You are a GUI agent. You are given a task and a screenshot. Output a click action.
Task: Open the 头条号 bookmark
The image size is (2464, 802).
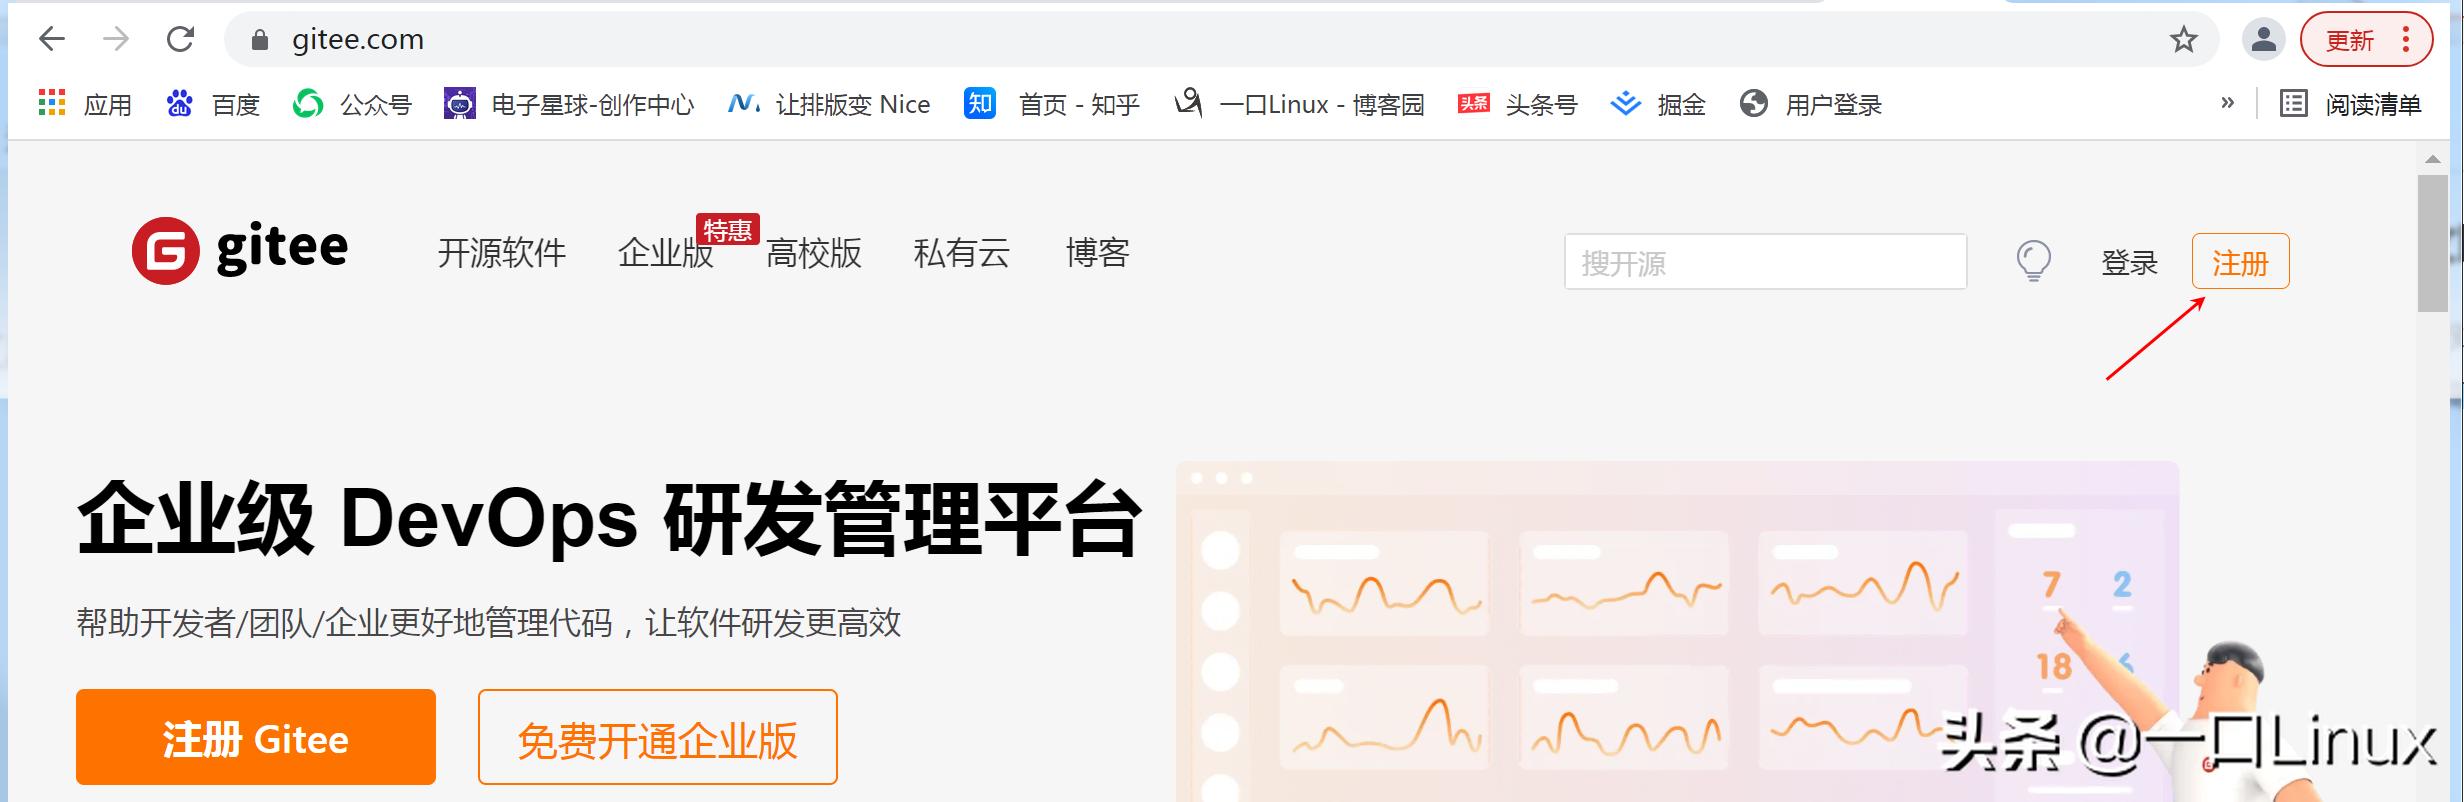[x=1518, y=104]
